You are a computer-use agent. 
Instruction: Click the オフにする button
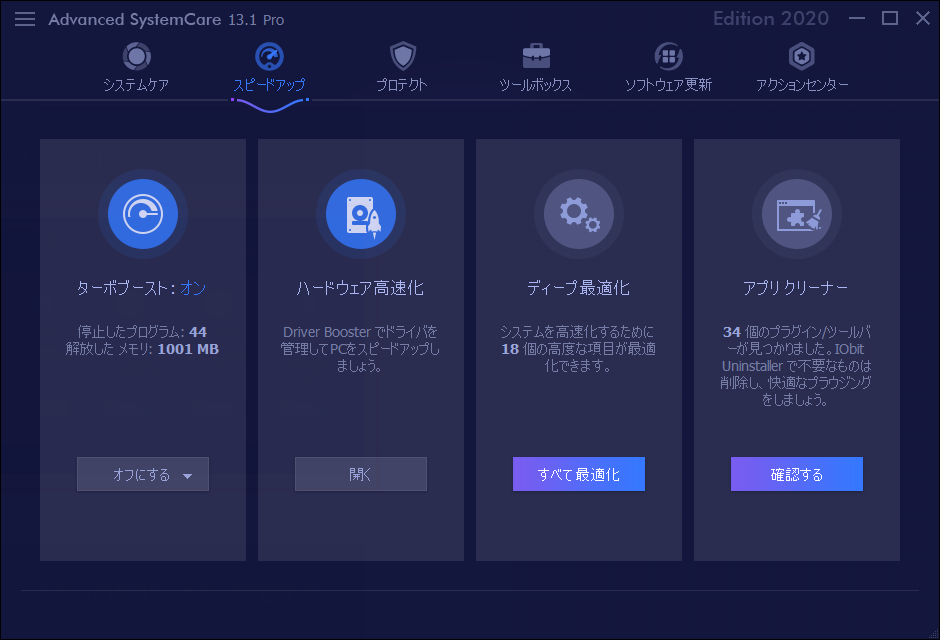[x=143, y=474]
